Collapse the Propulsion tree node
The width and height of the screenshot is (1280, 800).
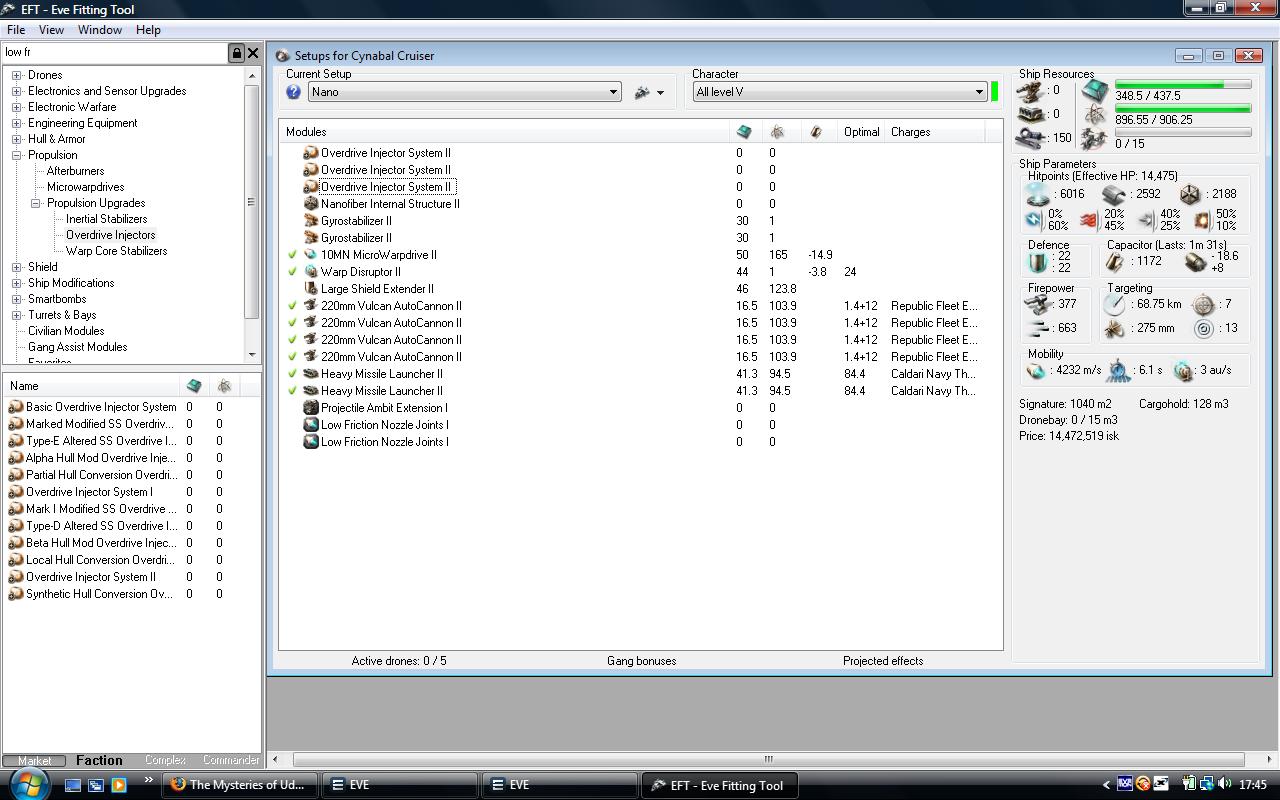[x=17, y=155]
